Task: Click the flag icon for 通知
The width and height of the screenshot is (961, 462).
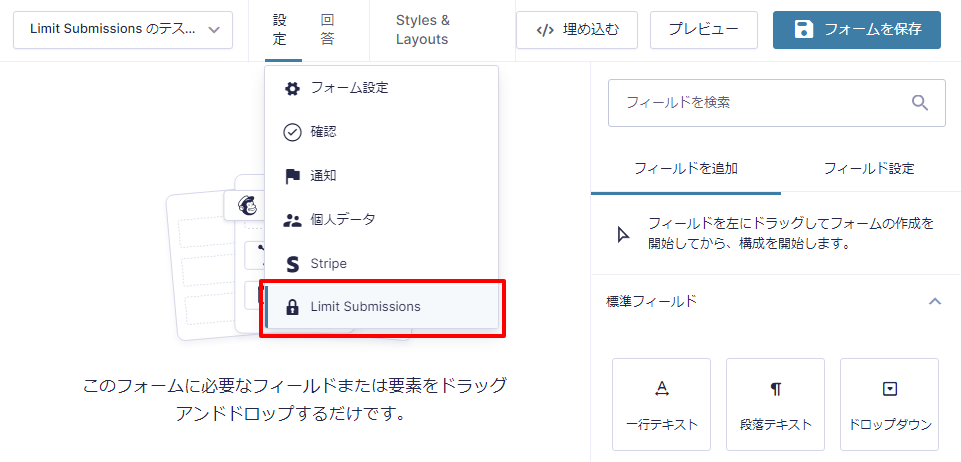Action: coord(292,176)
